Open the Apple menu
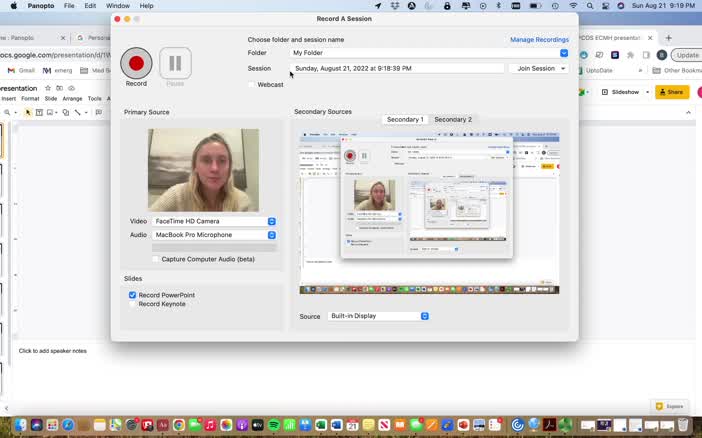The height and width of the screenshot is (438, 702). coord(13,6)
